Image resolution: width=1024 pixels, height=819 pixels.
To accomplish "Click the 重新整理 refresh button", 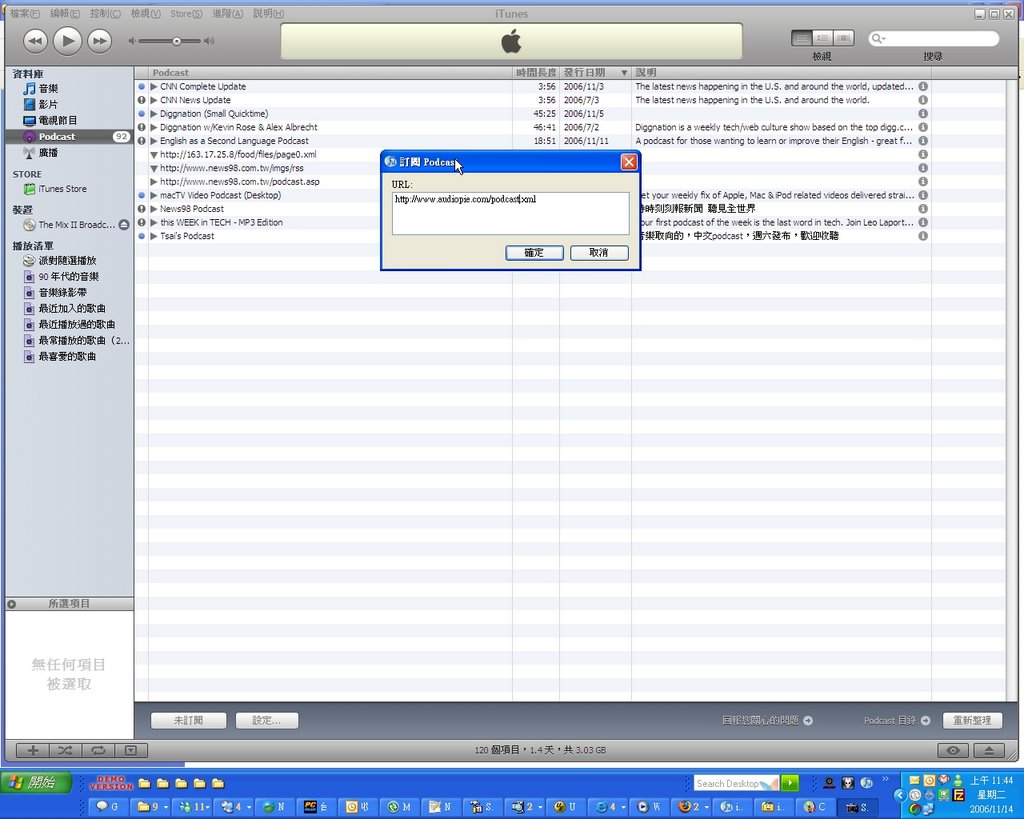I will tap(972, 720).
